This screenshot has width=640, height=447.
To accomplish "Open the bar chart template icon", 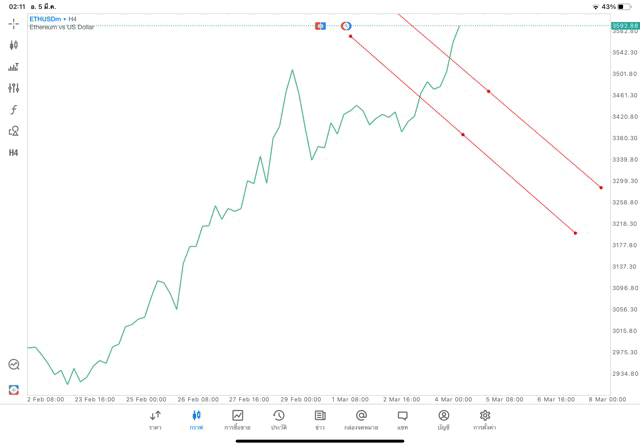I will 14,66.
